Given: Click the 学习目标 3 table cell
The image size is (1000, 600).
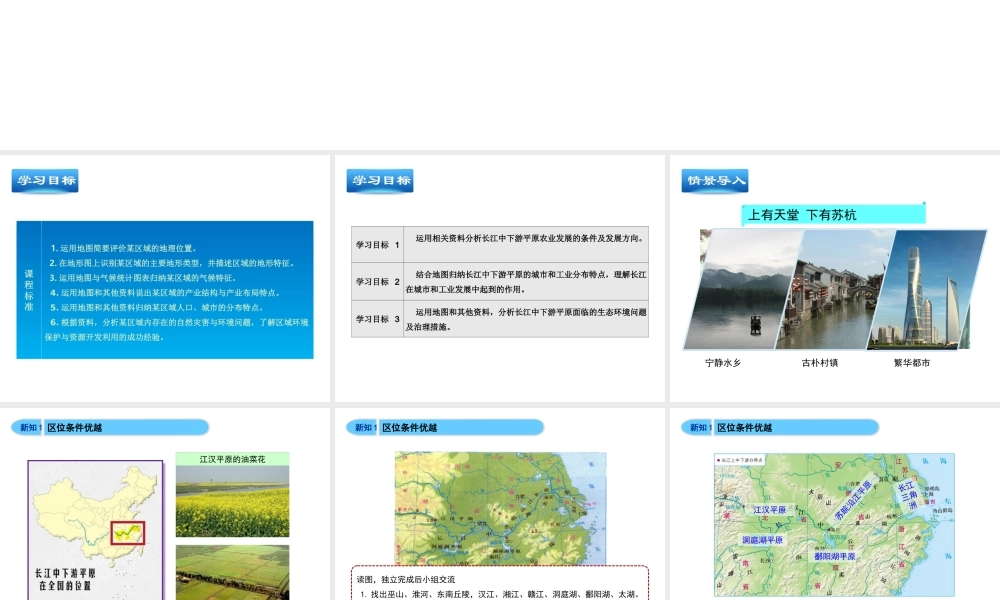Looking at the screenshot, I should pos(378,319).
